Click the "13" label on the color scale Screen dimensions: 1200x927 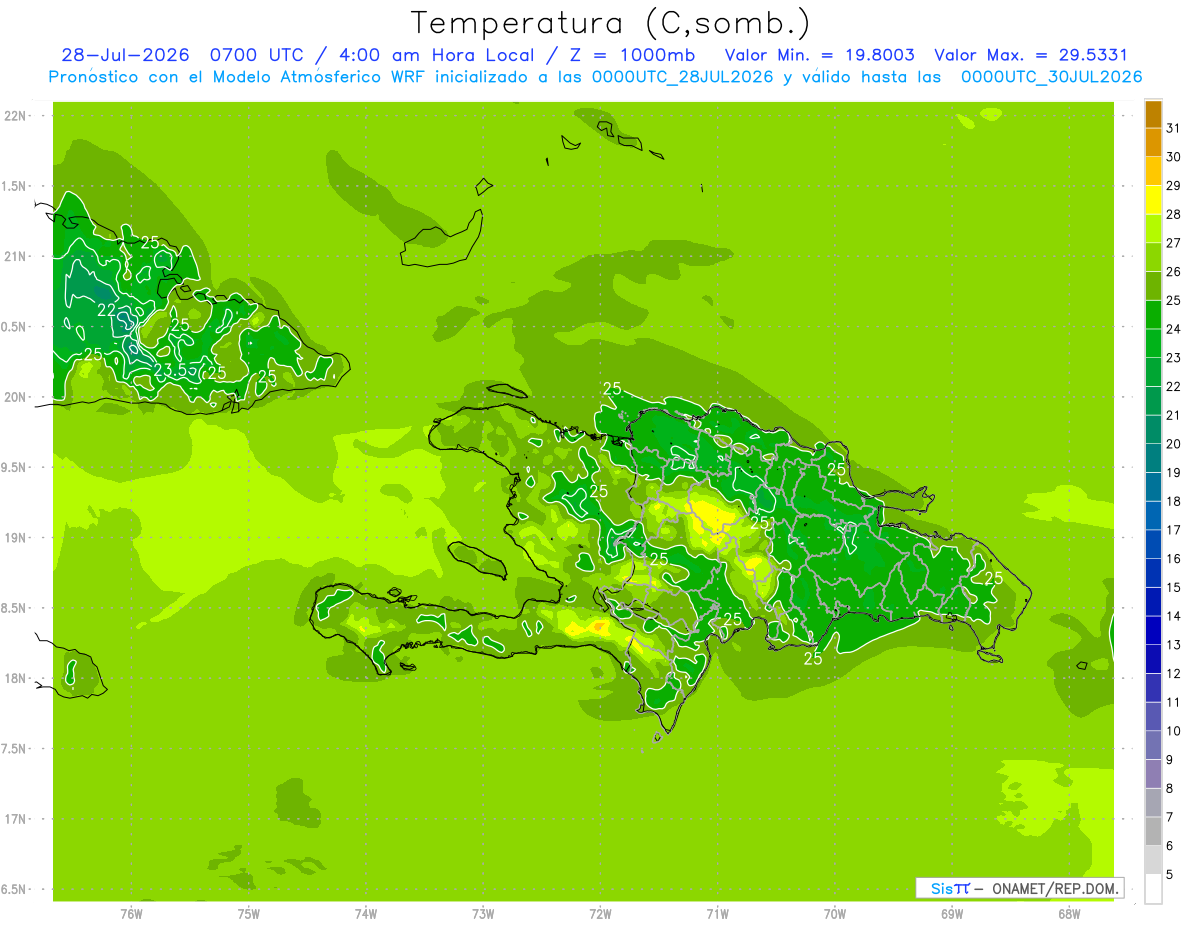tap(1173, 645)
